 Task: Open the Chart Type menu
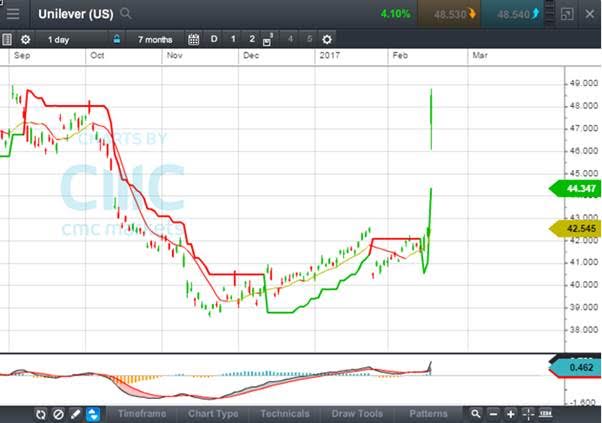point(213,414)
